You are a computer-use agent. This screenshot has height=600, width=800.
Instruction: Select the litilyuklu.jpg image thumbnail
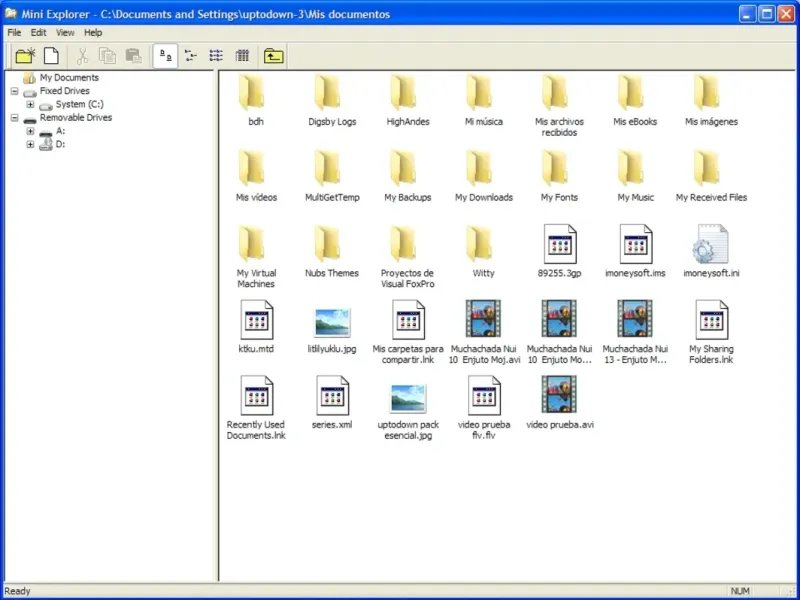[332, 321]
